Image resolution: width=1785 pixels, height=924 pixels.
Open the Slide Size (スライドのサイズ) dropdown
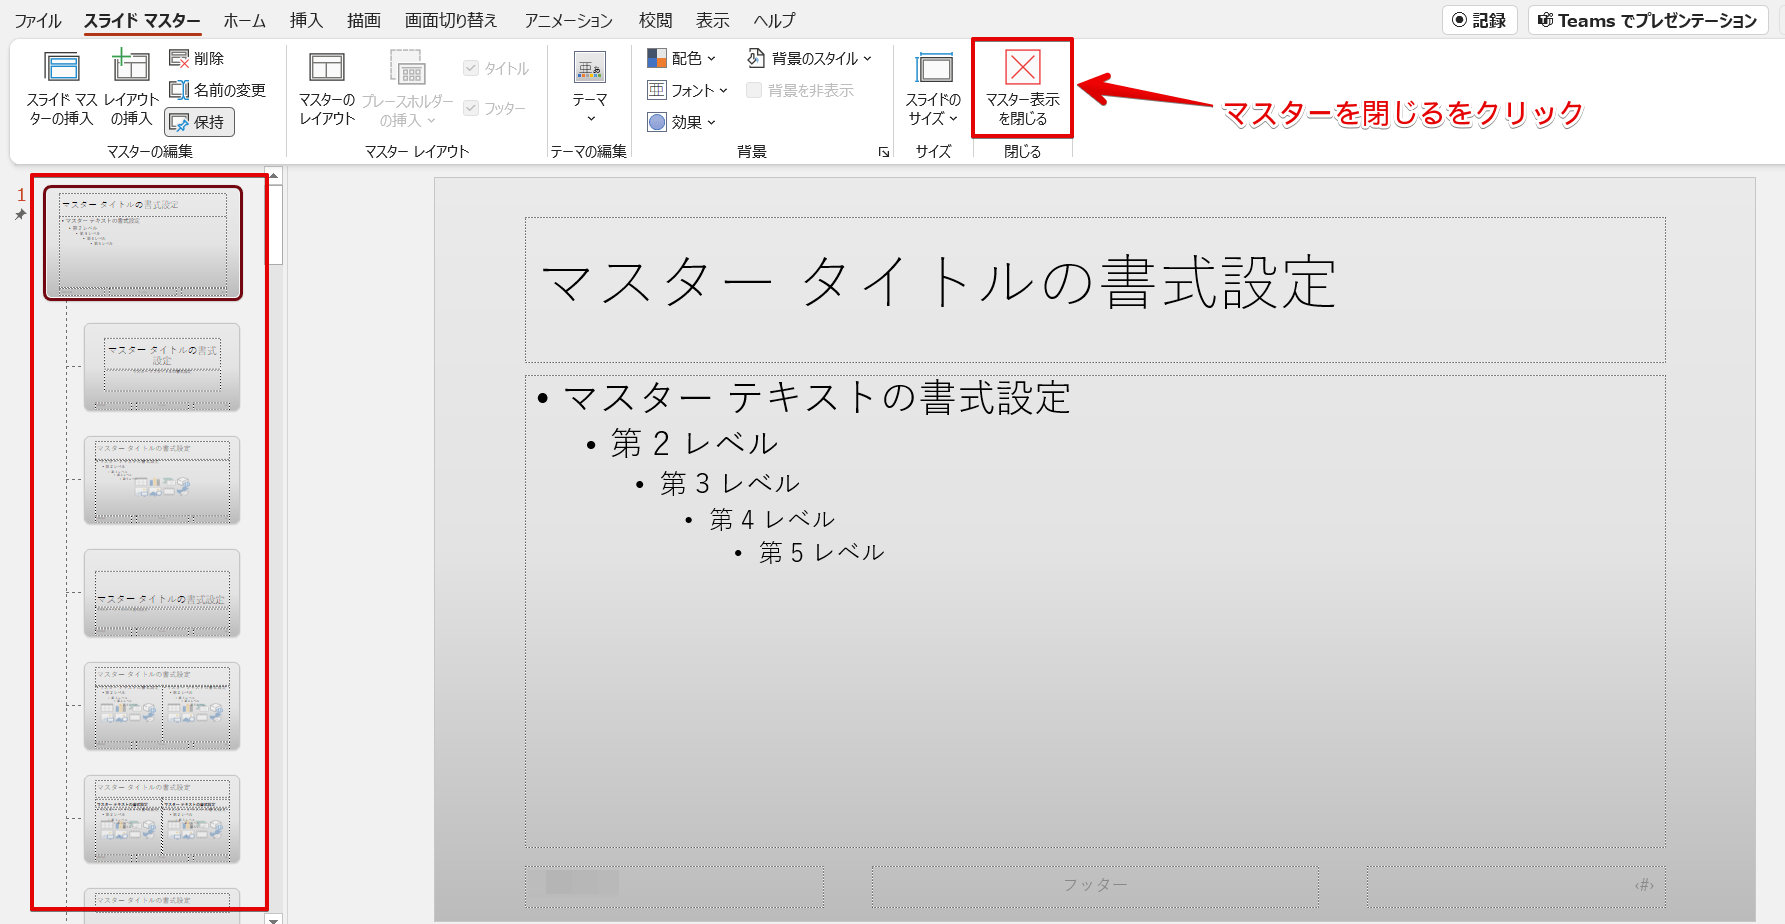tap(933, 88)
